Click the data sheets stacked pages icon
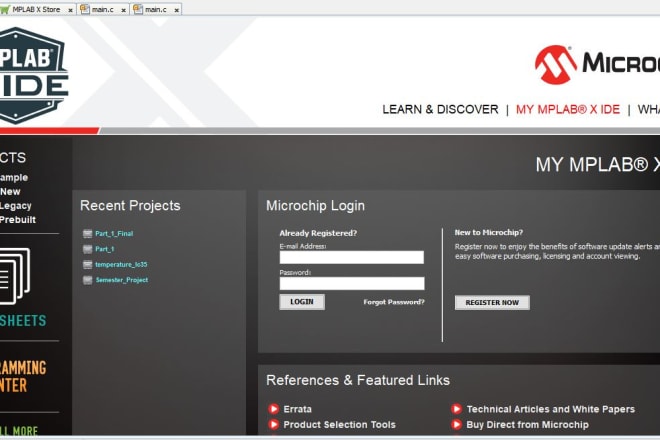The height and width of the screenshot is (440, 660). [x=15, y=276]
